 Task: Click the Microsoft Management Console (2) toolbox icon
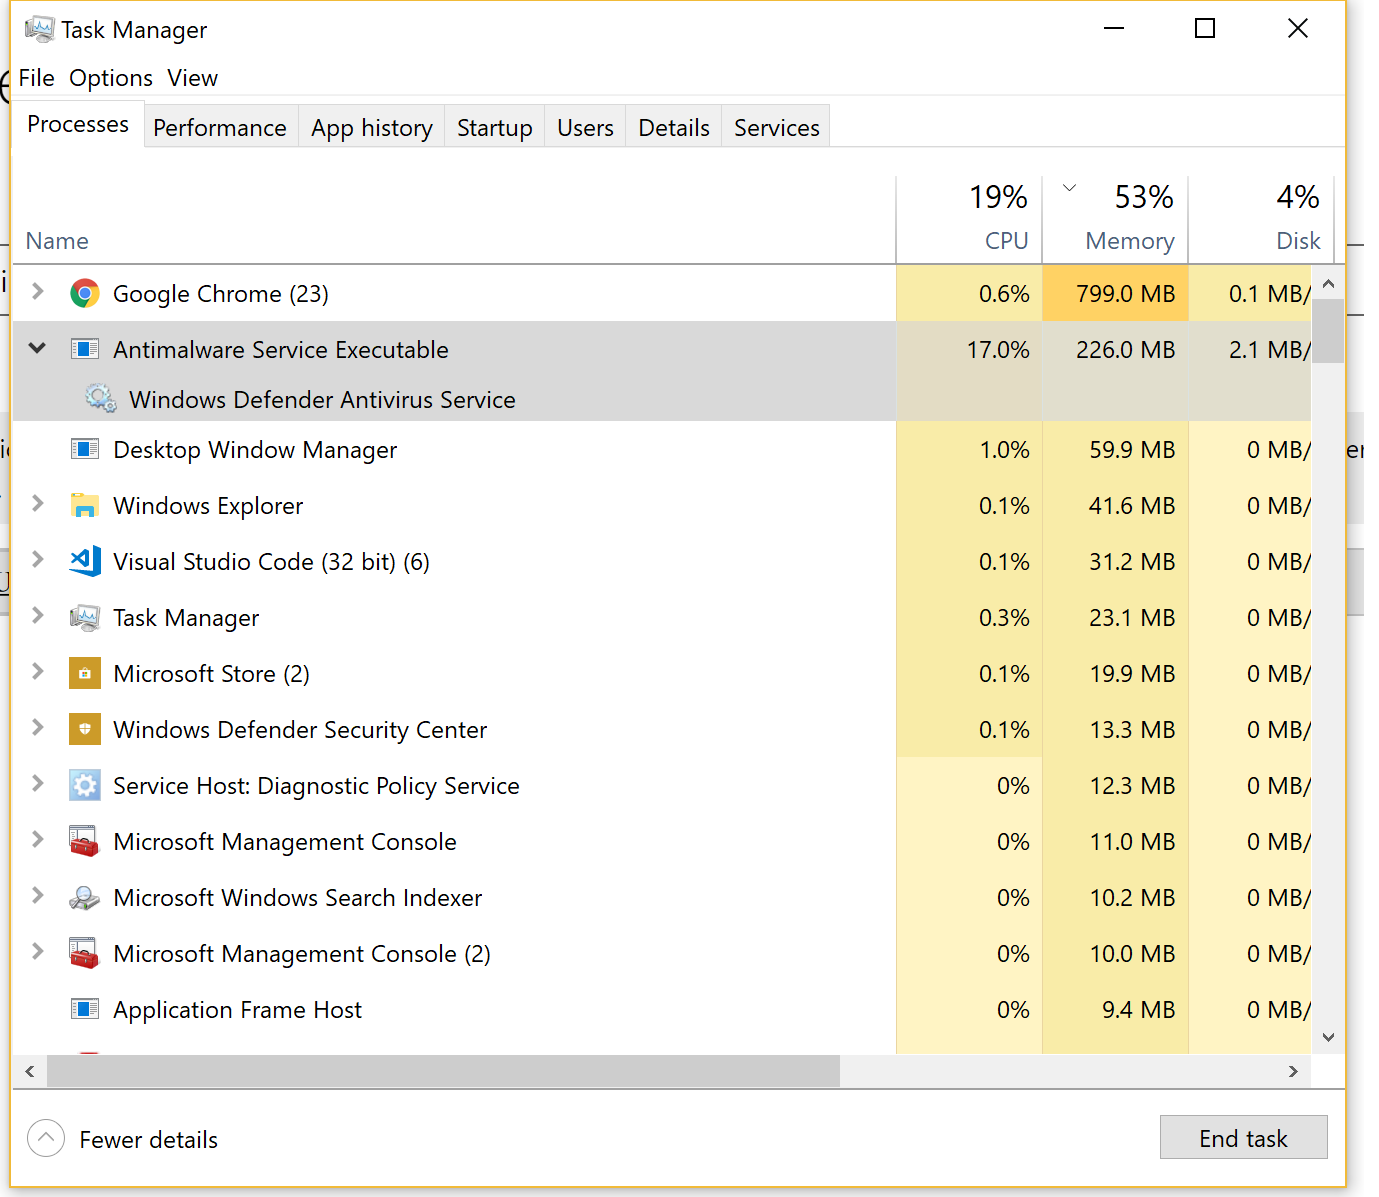(x=85, y=953)
